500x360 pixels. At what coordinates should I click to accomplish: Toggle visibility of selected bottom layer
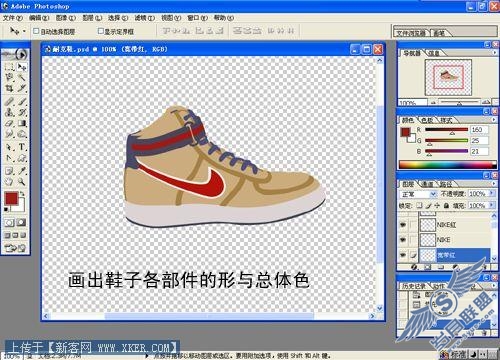tap(403, 255)
